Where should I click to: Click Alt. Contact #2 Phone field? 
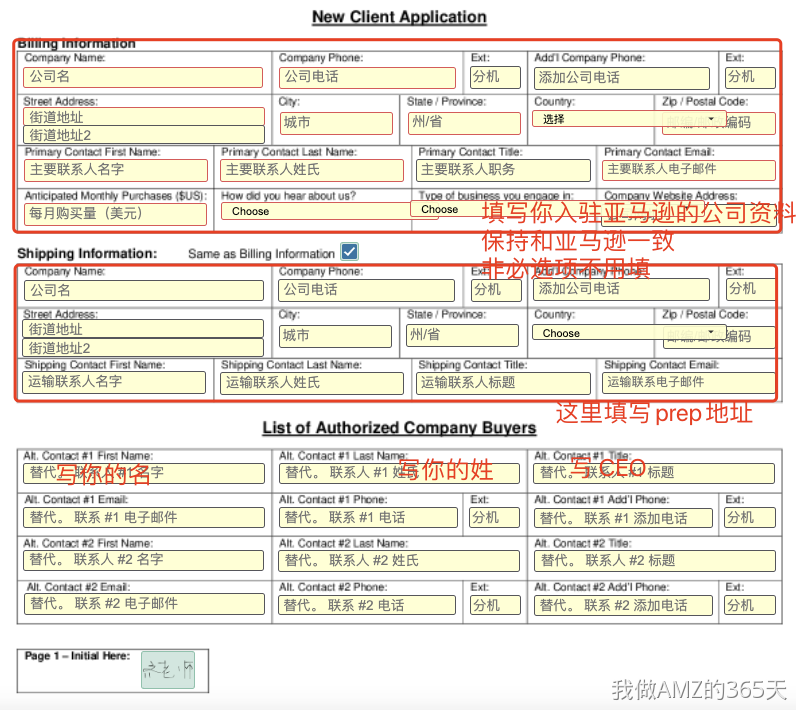(367, 605)
